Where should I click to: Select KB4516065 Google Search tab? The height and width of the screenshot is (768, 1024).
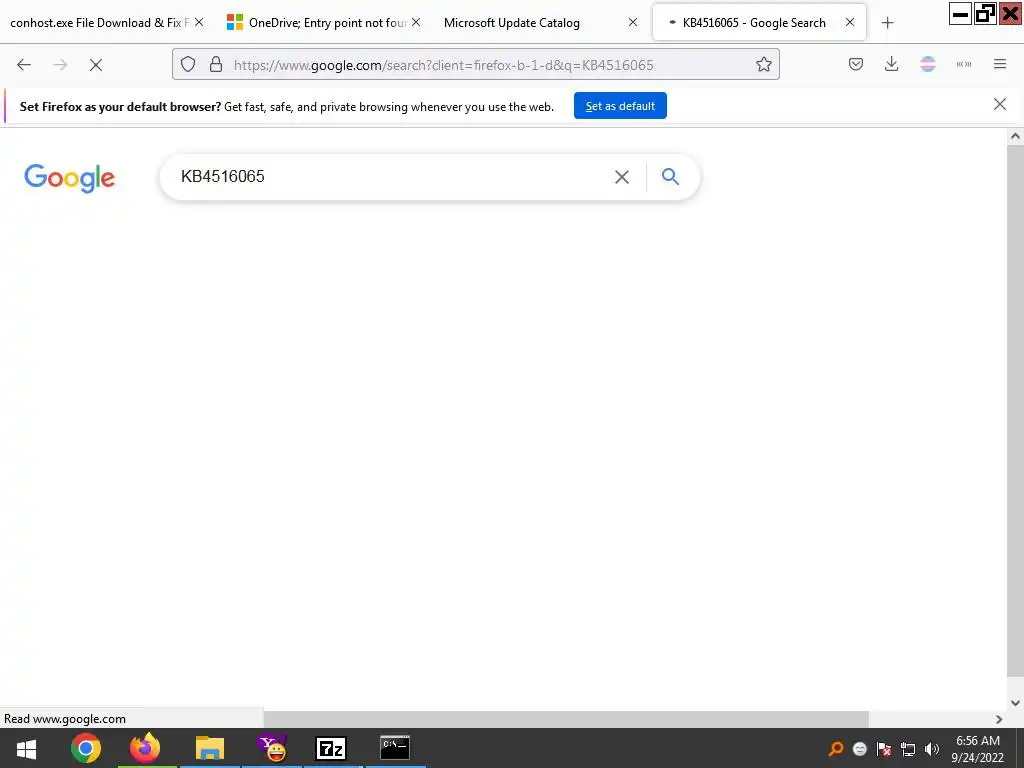click(x=754, y=23)
